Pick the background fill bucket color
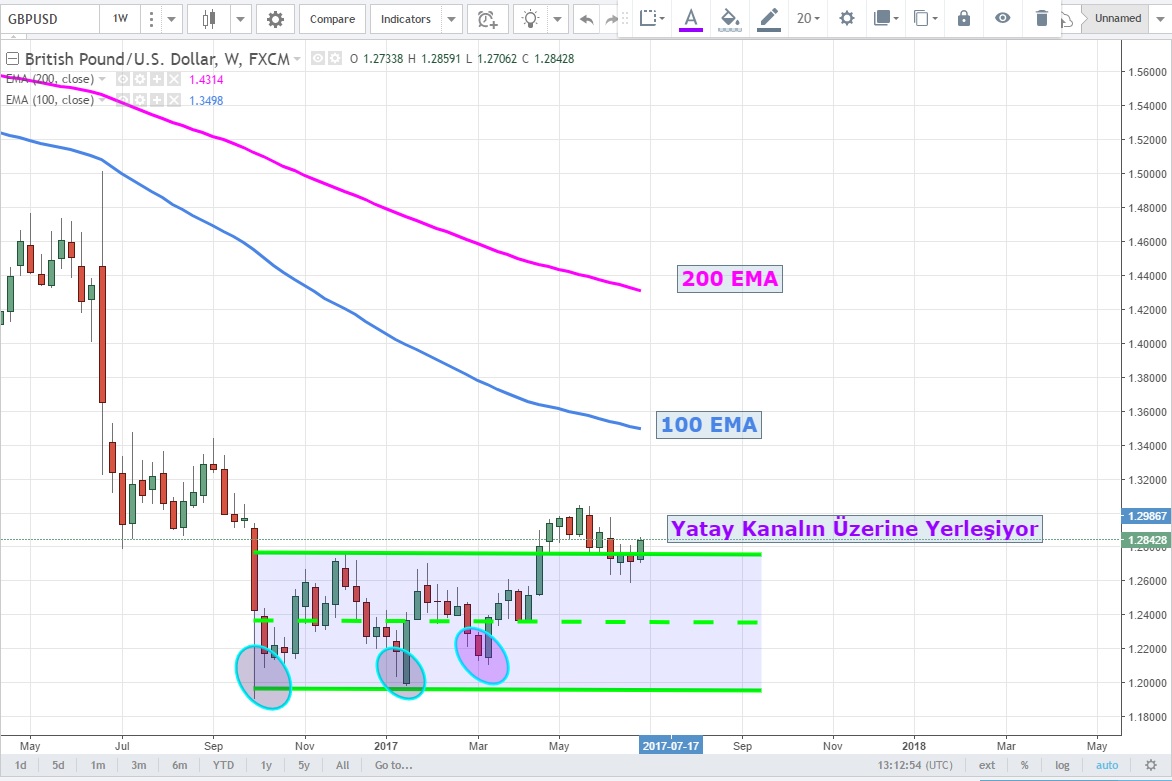1172x781 pixels. (730, 18)
